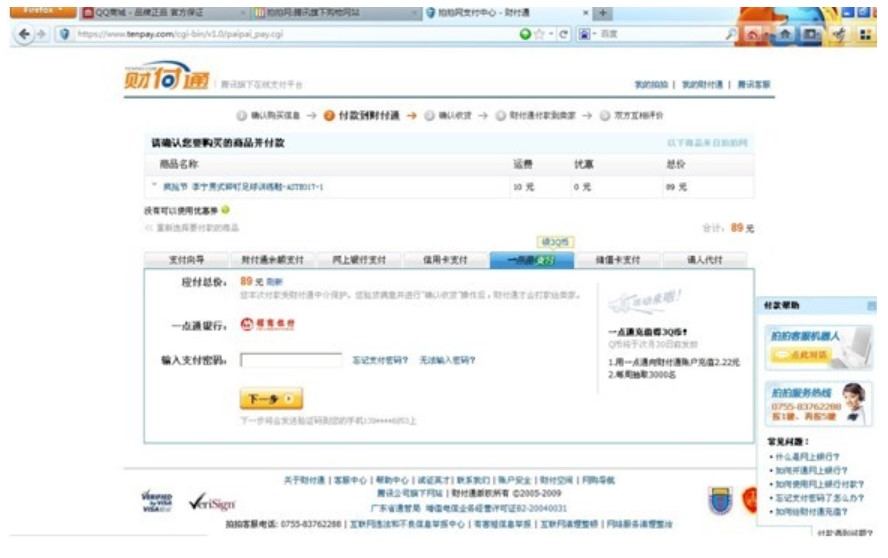Select the 网上银行支付 tab
Screen dimensions: 888x558
[359, 259]
